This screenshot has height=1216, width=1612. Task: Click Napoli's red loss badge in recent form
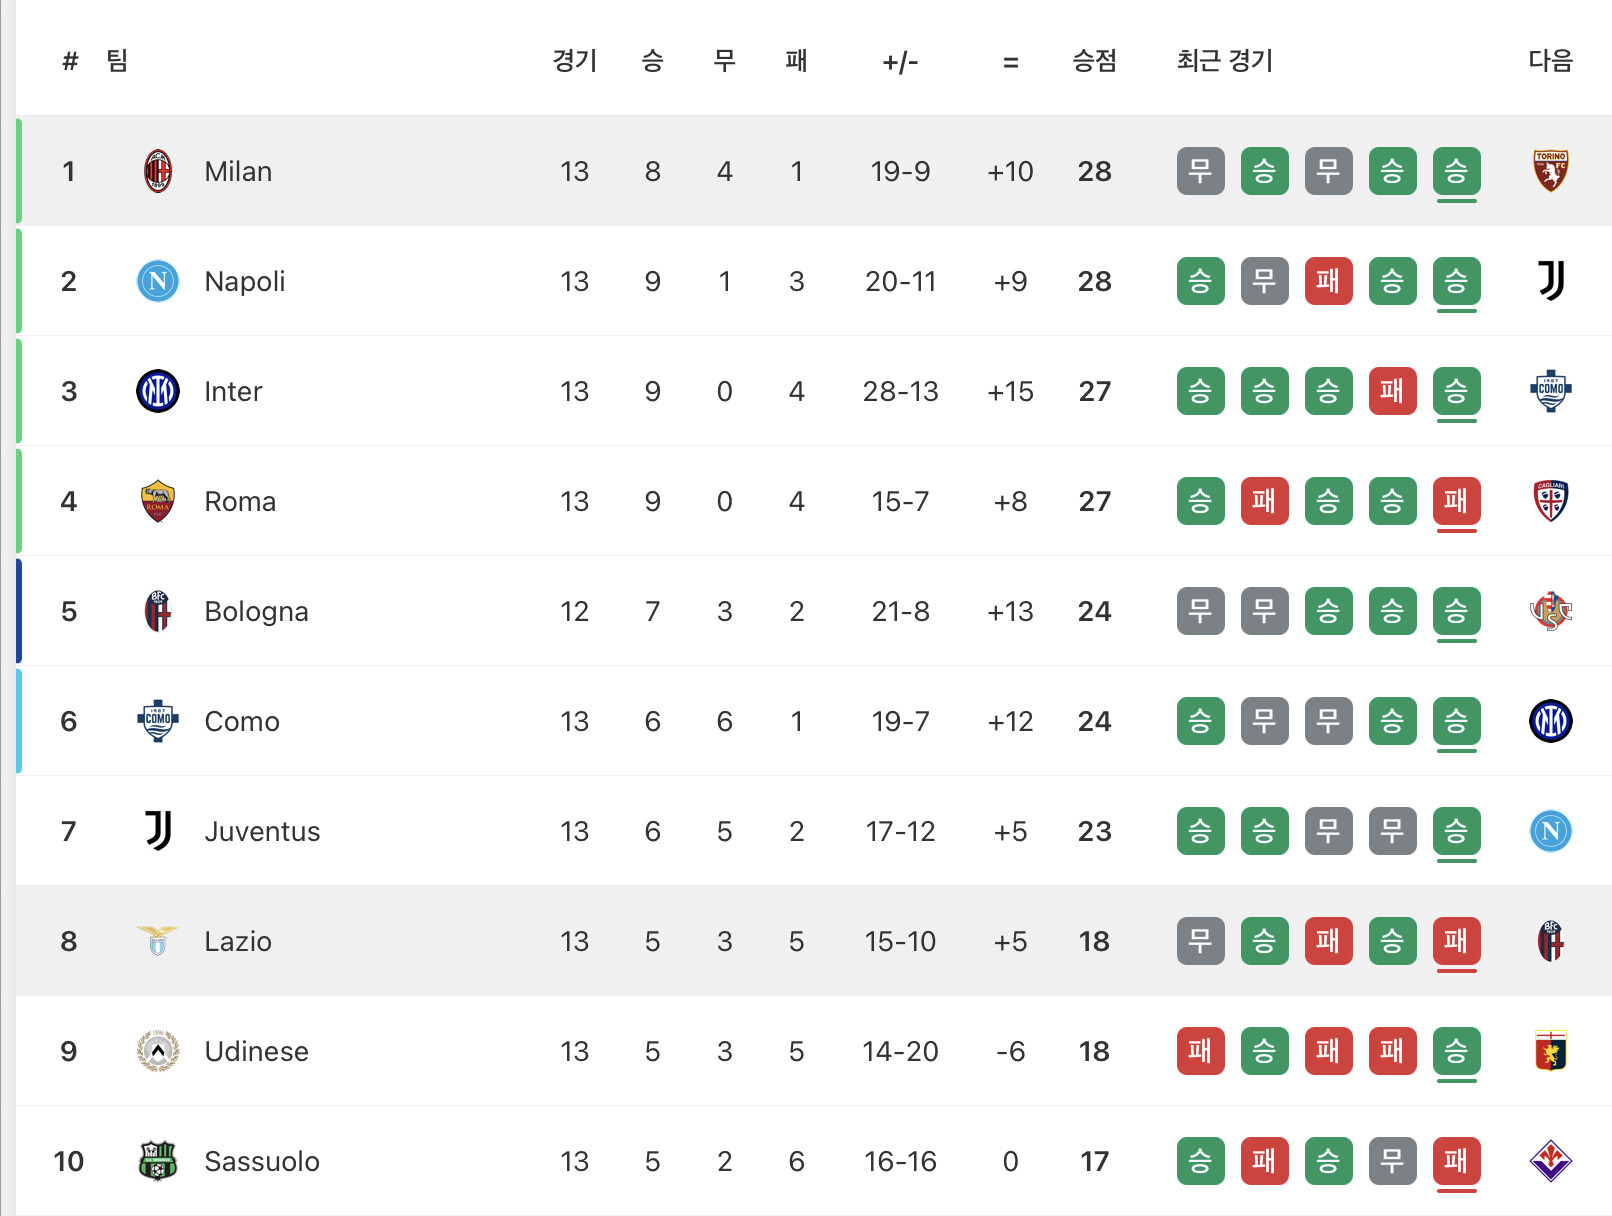click(1328, 281)
